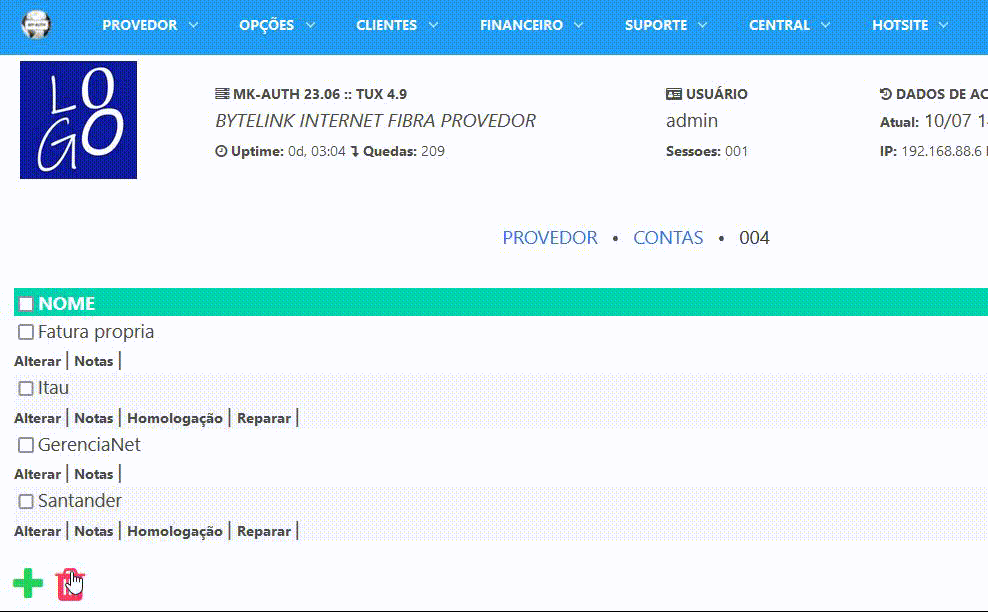
Task: Open the OPÇÕES dropdown menu
Action: pyautogui.click(x=277, y=25)
